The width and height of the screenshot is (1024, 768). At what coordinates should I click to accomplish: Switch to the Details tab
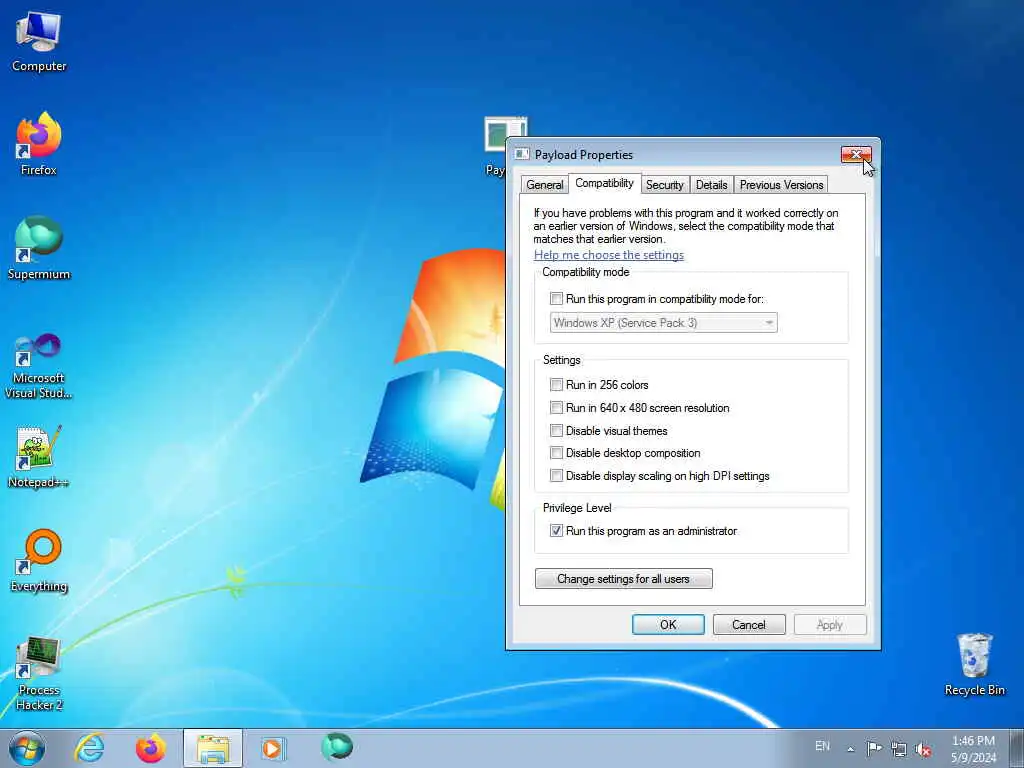pos(711,185)
